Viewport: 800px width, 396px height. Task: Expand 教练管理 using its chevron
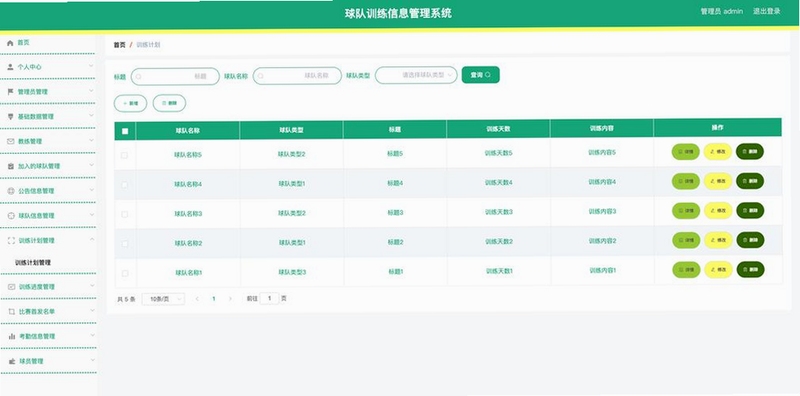[91, 140]
